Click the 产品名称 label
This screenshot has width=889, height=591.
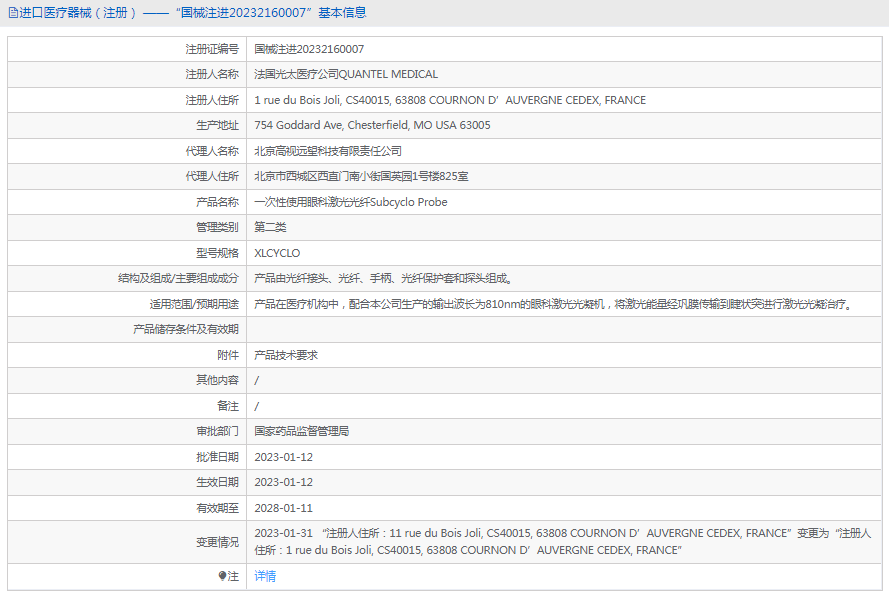pos(217,202)
